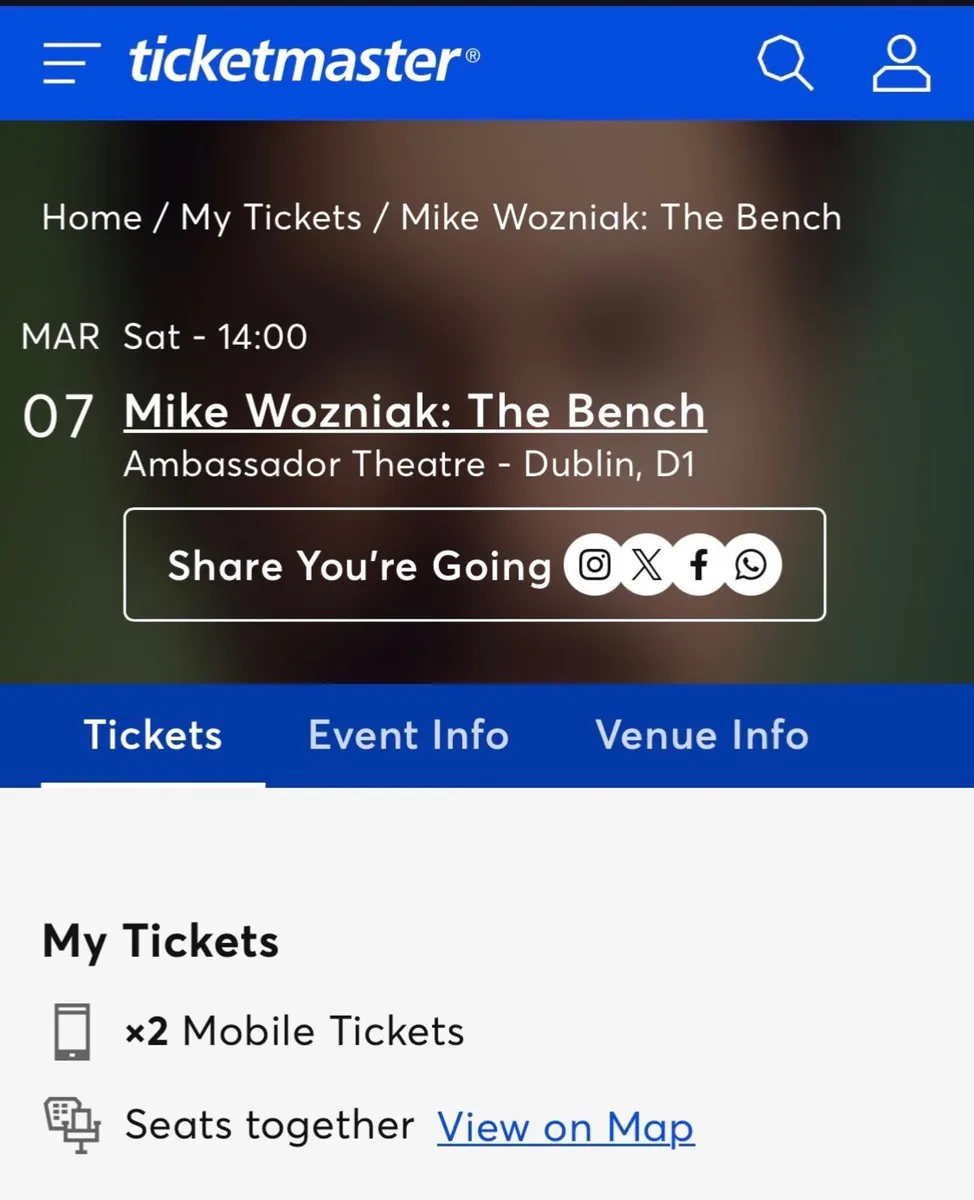Share on X
The image size is (974, 1200).
(x=646, y=564)
